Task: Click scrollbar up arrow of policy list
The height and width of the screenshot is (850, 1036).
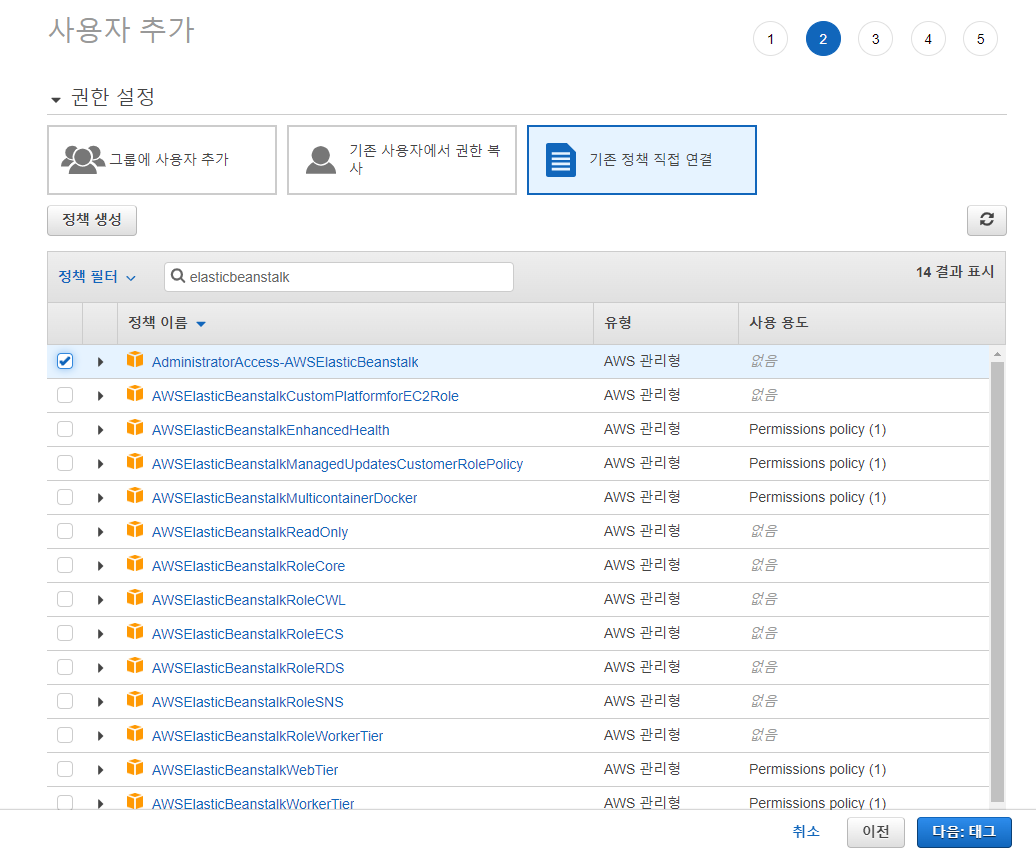Action: [997, 355]
